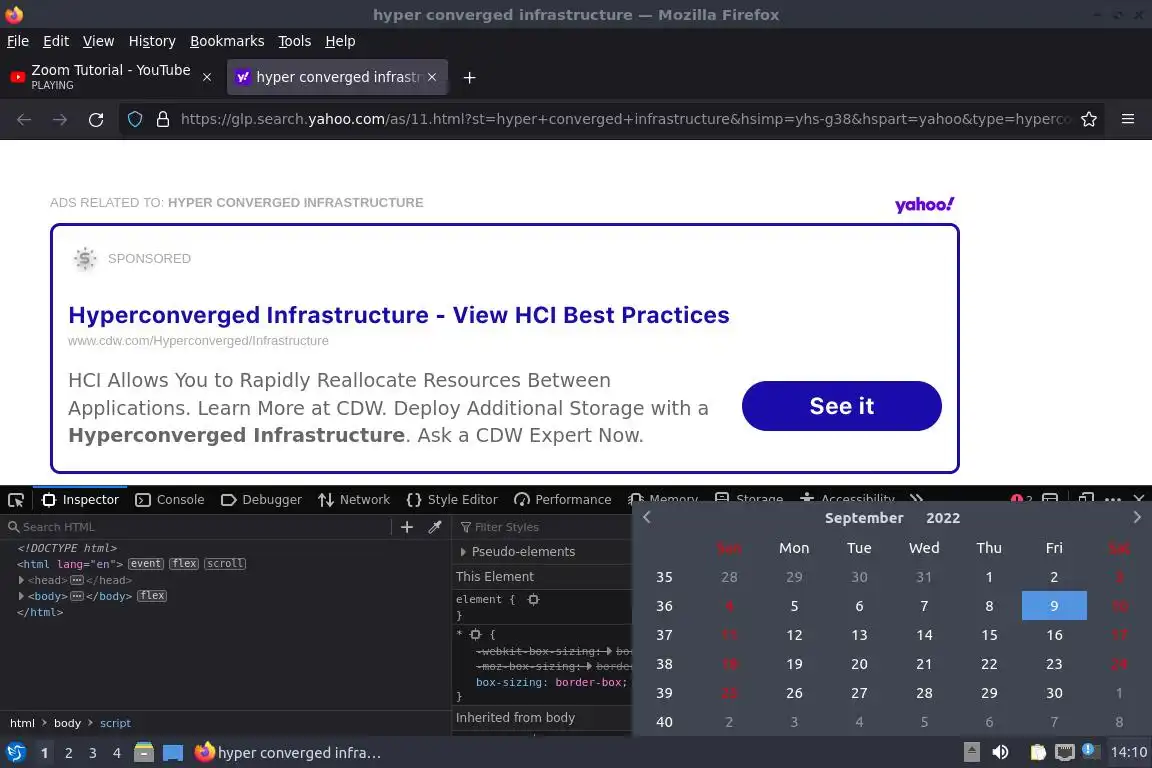The image size is (1152, 768).
Task: Click the tracking protection shield icon
Action: click(135, 120)
